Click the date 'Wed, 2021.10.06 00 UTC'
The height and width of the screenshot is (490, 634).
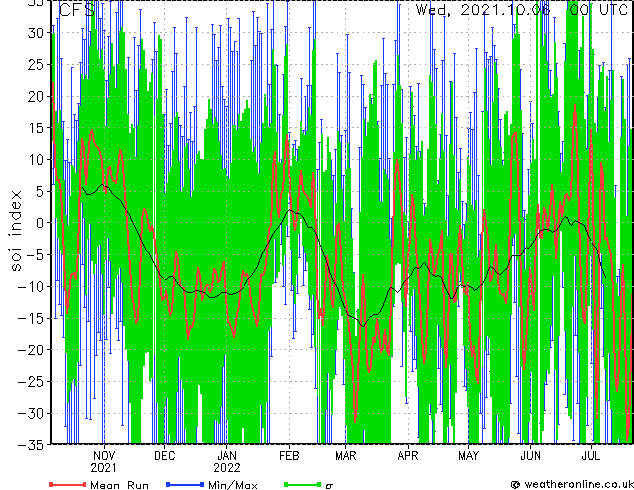[x=522, y=9]
